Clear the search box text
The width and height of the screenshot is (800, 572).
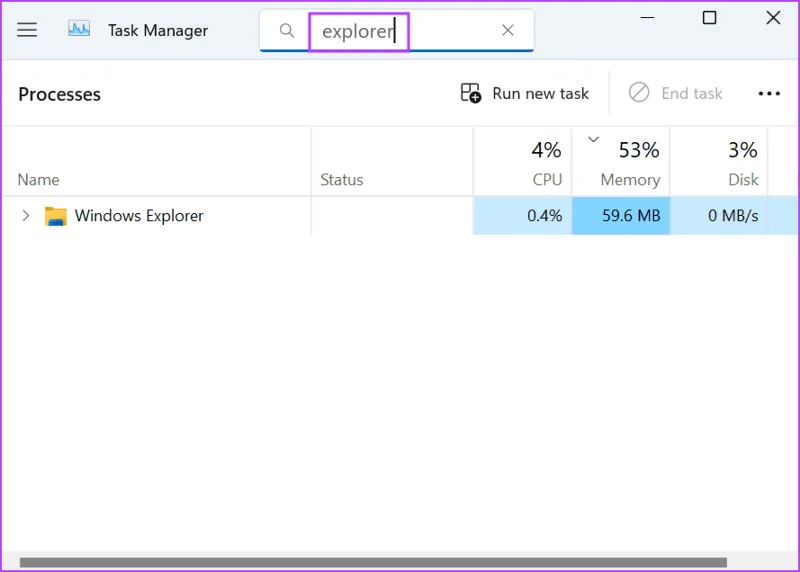click(508, 31)
